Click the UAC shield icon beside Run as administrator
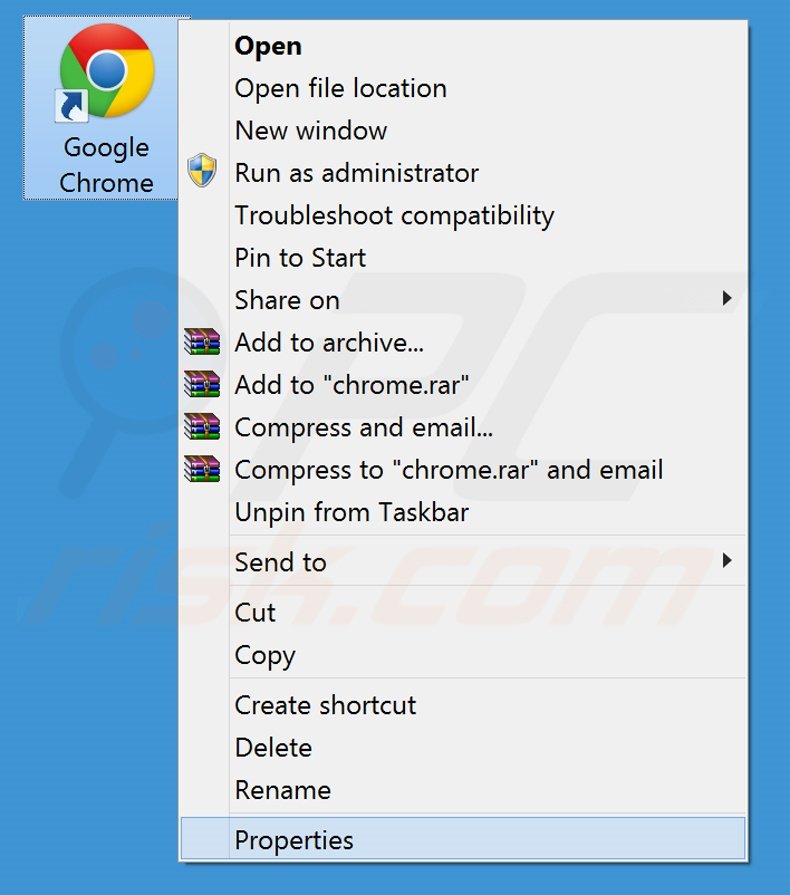Image resolution: width=790 pixels, height=895 pixels. (202, 170)
